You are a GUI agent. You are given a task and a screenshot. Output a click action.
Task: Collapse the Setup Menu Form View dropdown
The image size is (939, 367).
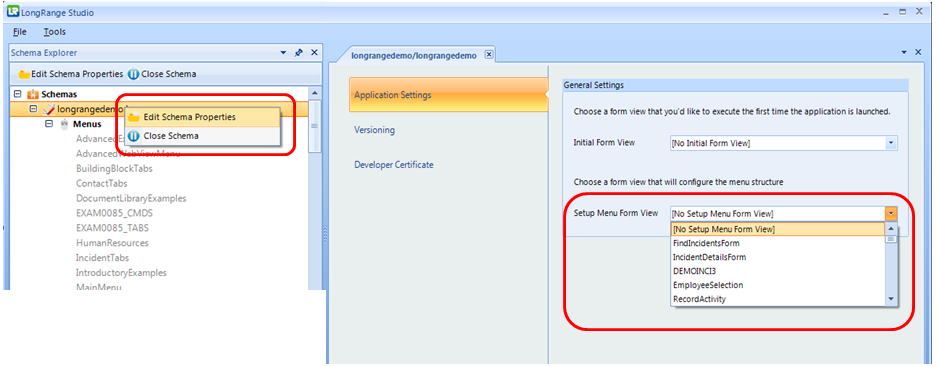[891, 214]
